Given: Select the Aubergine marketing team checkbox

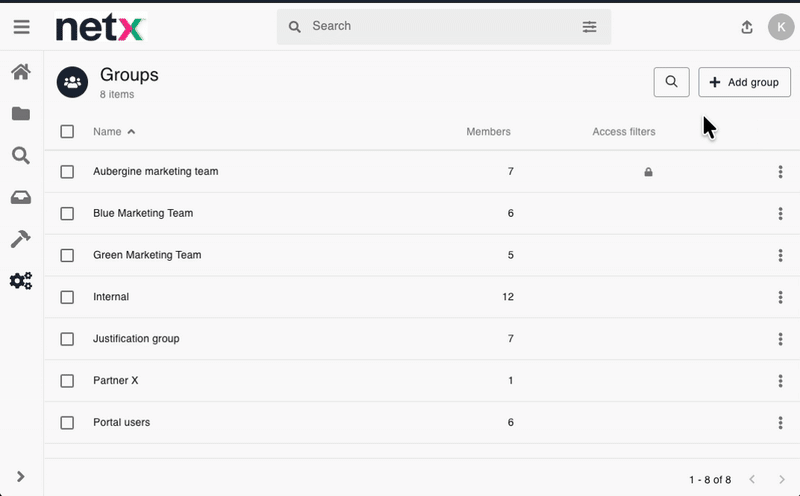Looking at the screenshot, I should pyautogui.click(x=67, y=172).
